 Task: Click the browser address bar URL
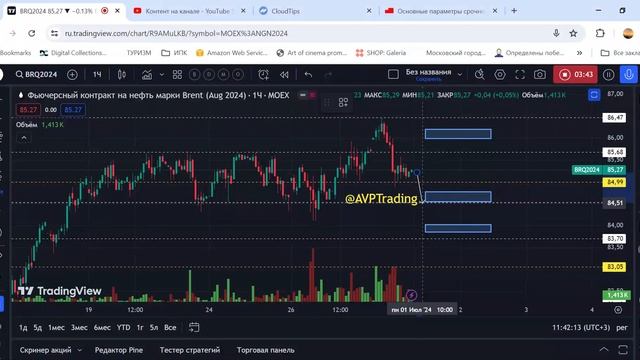click(x=176, y=33)
